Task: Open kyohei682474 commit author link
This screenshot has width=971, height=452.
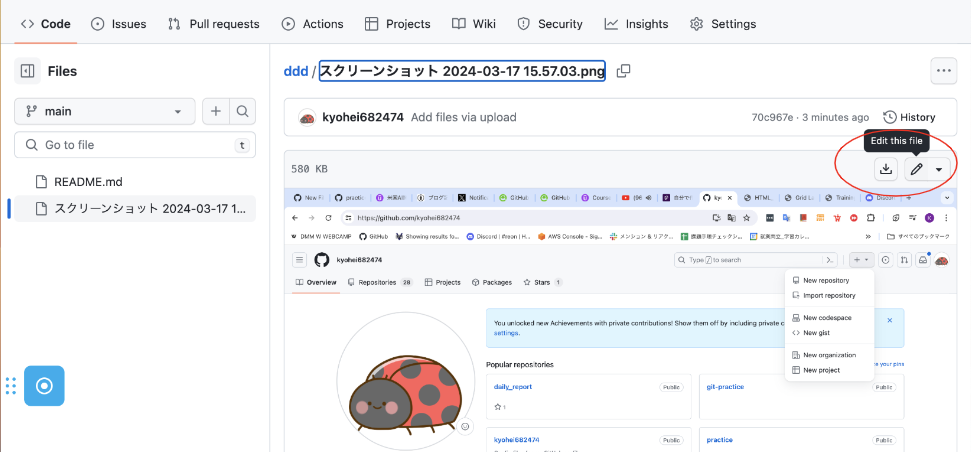Action: click(x=363, y=117)
